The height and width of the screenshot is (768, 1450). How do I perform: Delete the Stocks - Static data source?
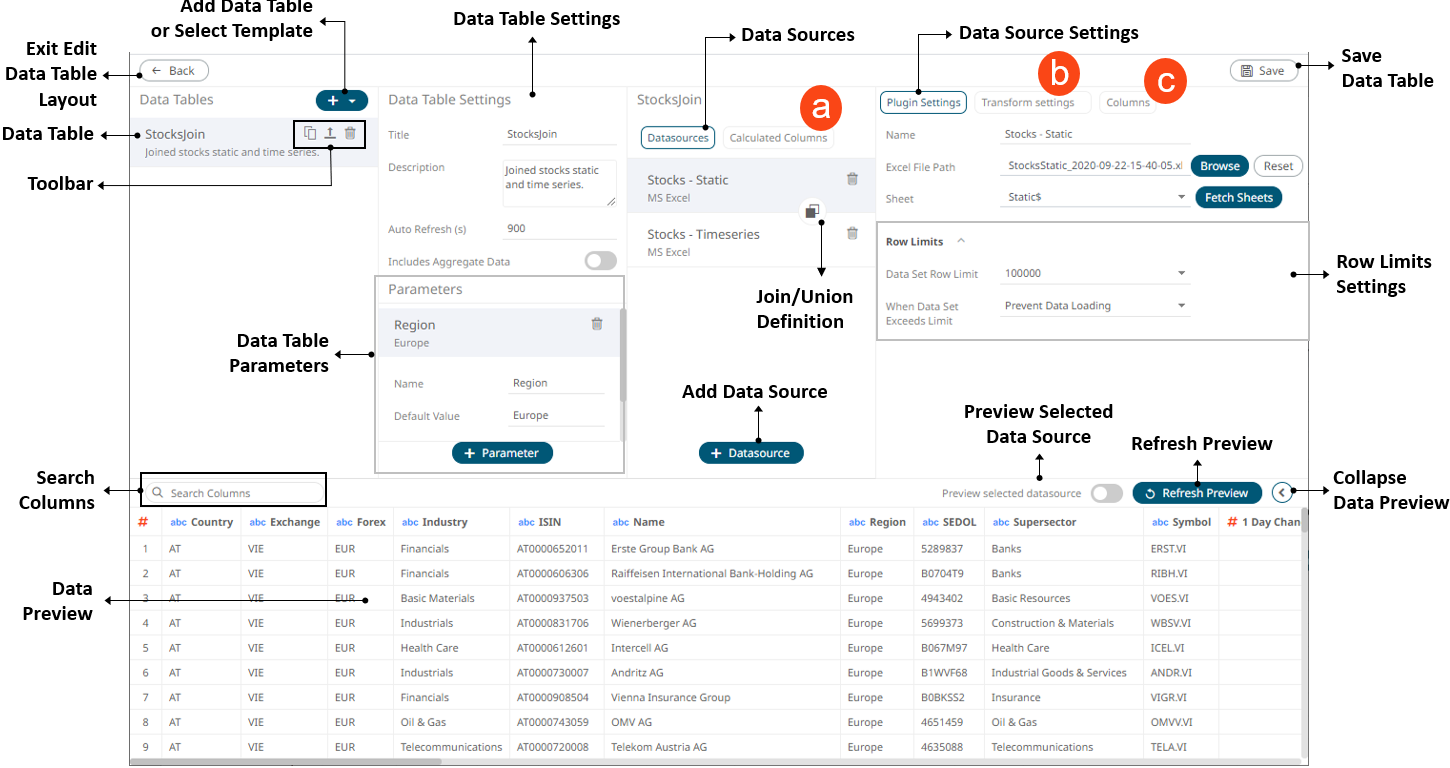pos(852,179)
